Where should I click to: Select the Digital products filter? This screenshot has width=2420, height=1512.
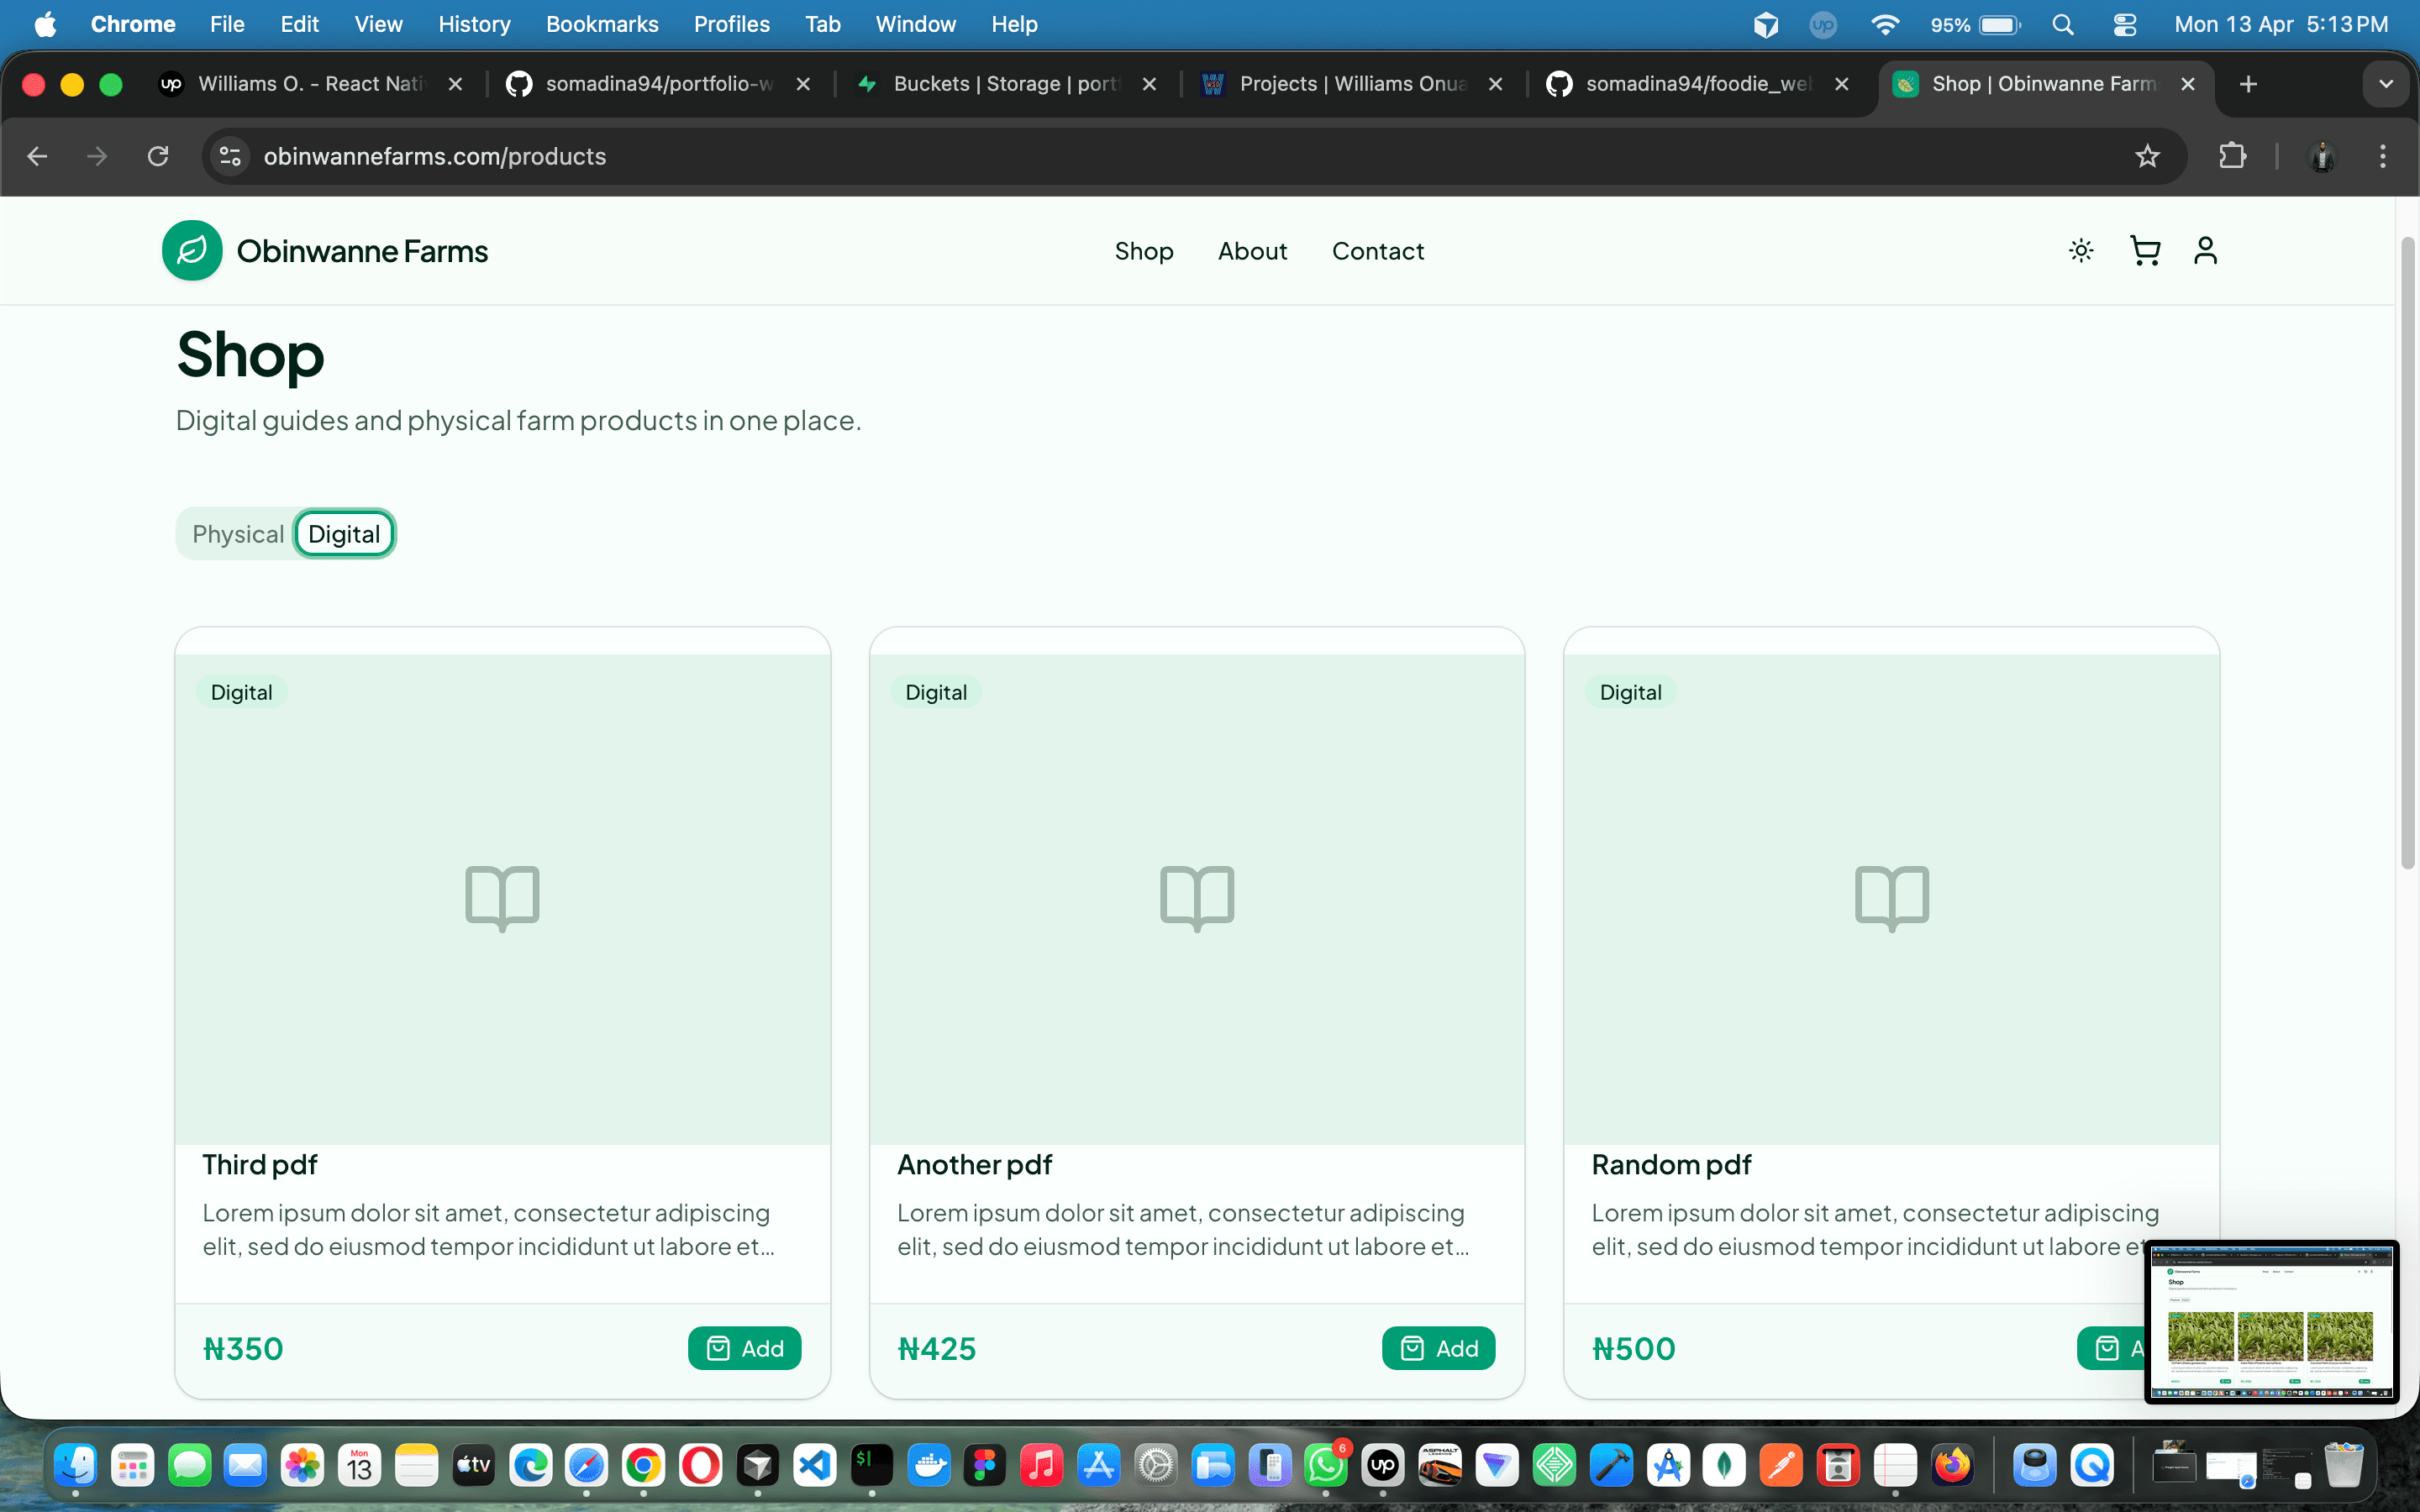click(344, 533)
